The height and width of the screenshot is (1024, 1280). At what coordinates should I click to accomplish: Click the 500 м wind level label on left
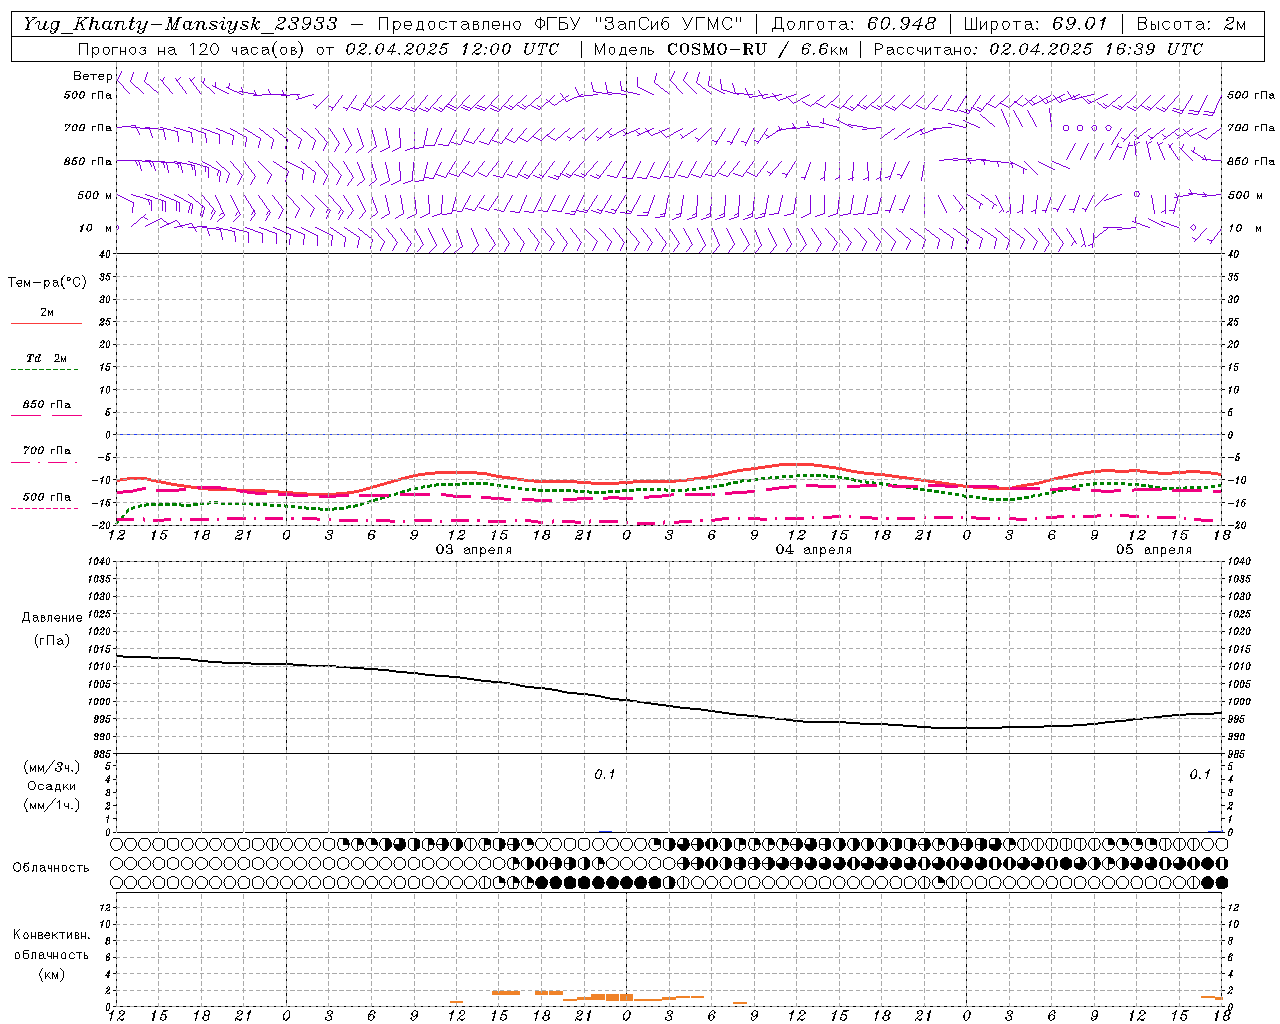pos(95,195)
